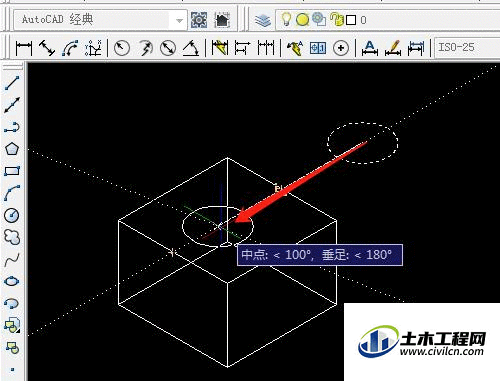This screenshot has height=381, width=500.
Task: Click the layer 0 color swatch
Action: click(x=351, y=20)
